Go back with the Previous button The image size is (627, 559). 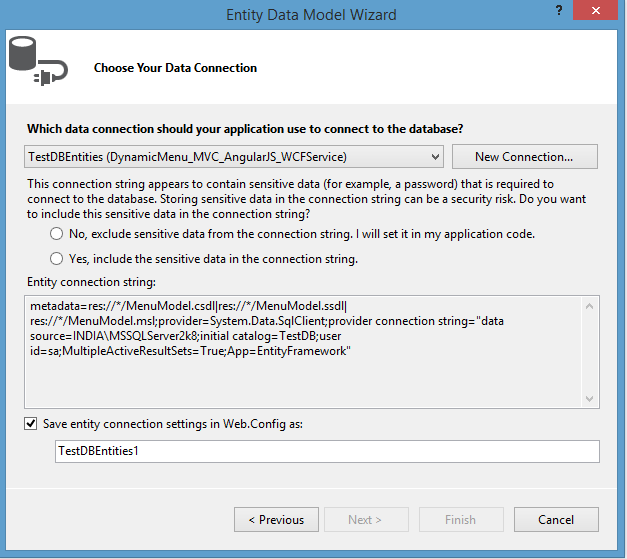point(276,520)
